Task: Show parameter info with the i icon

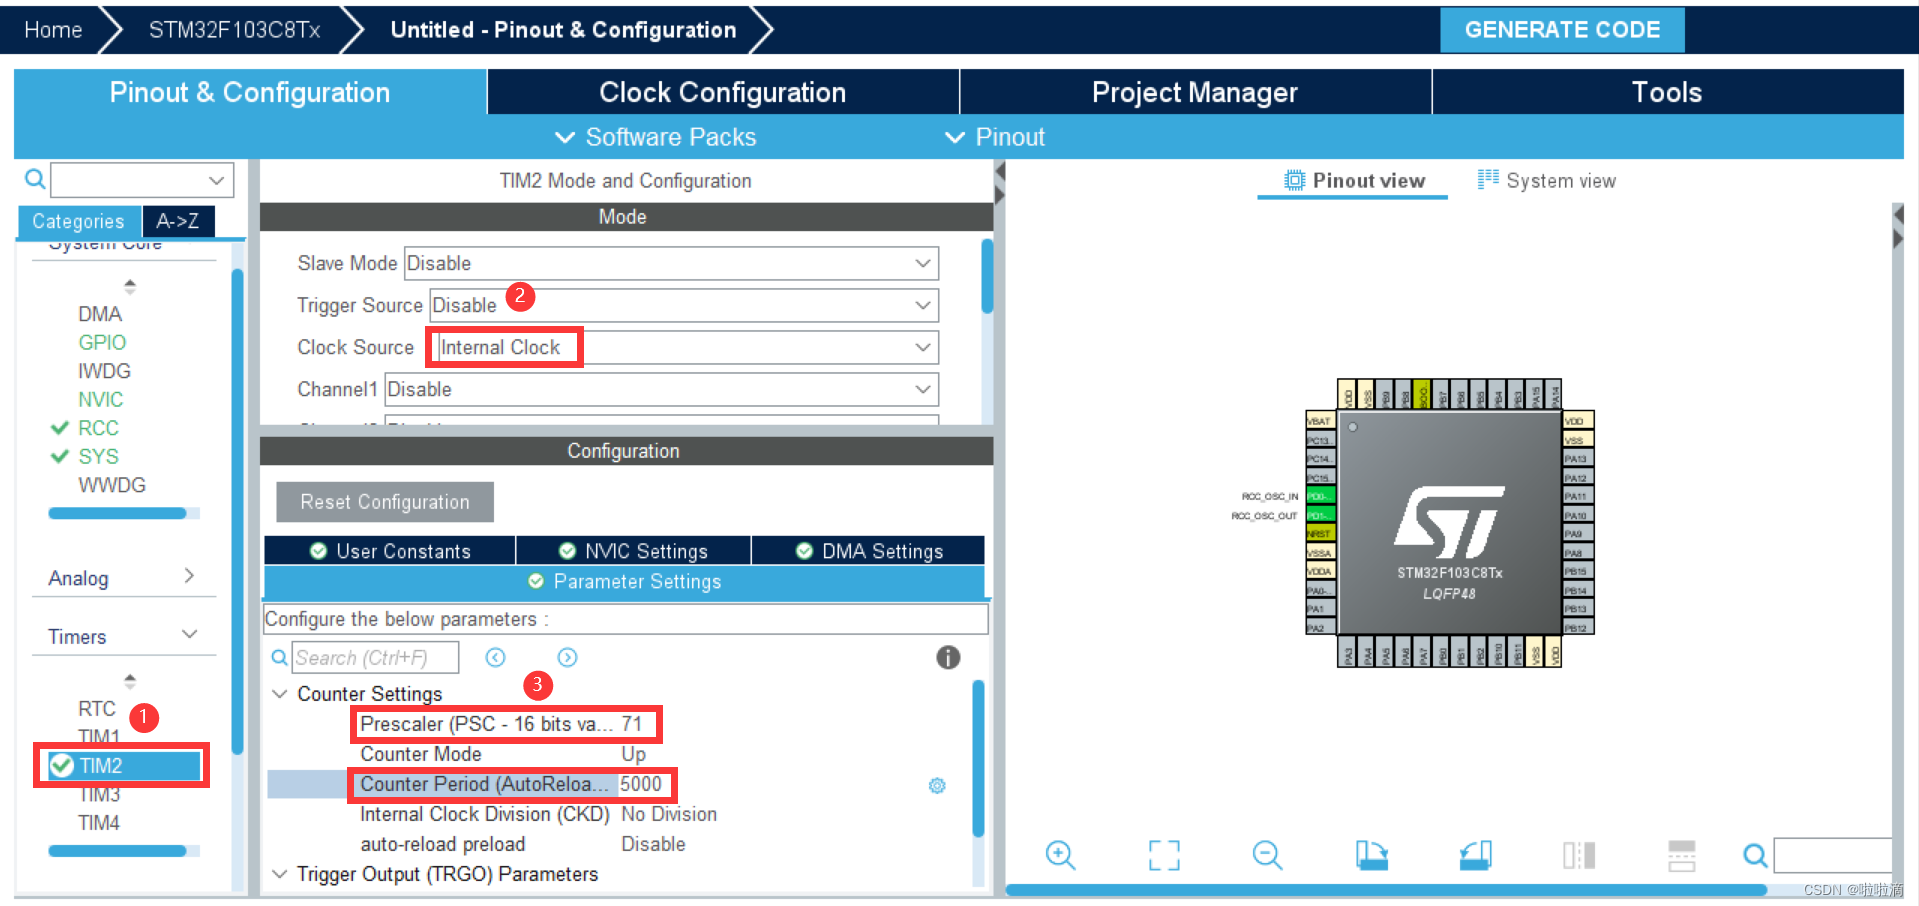Action: click(948, 657)
